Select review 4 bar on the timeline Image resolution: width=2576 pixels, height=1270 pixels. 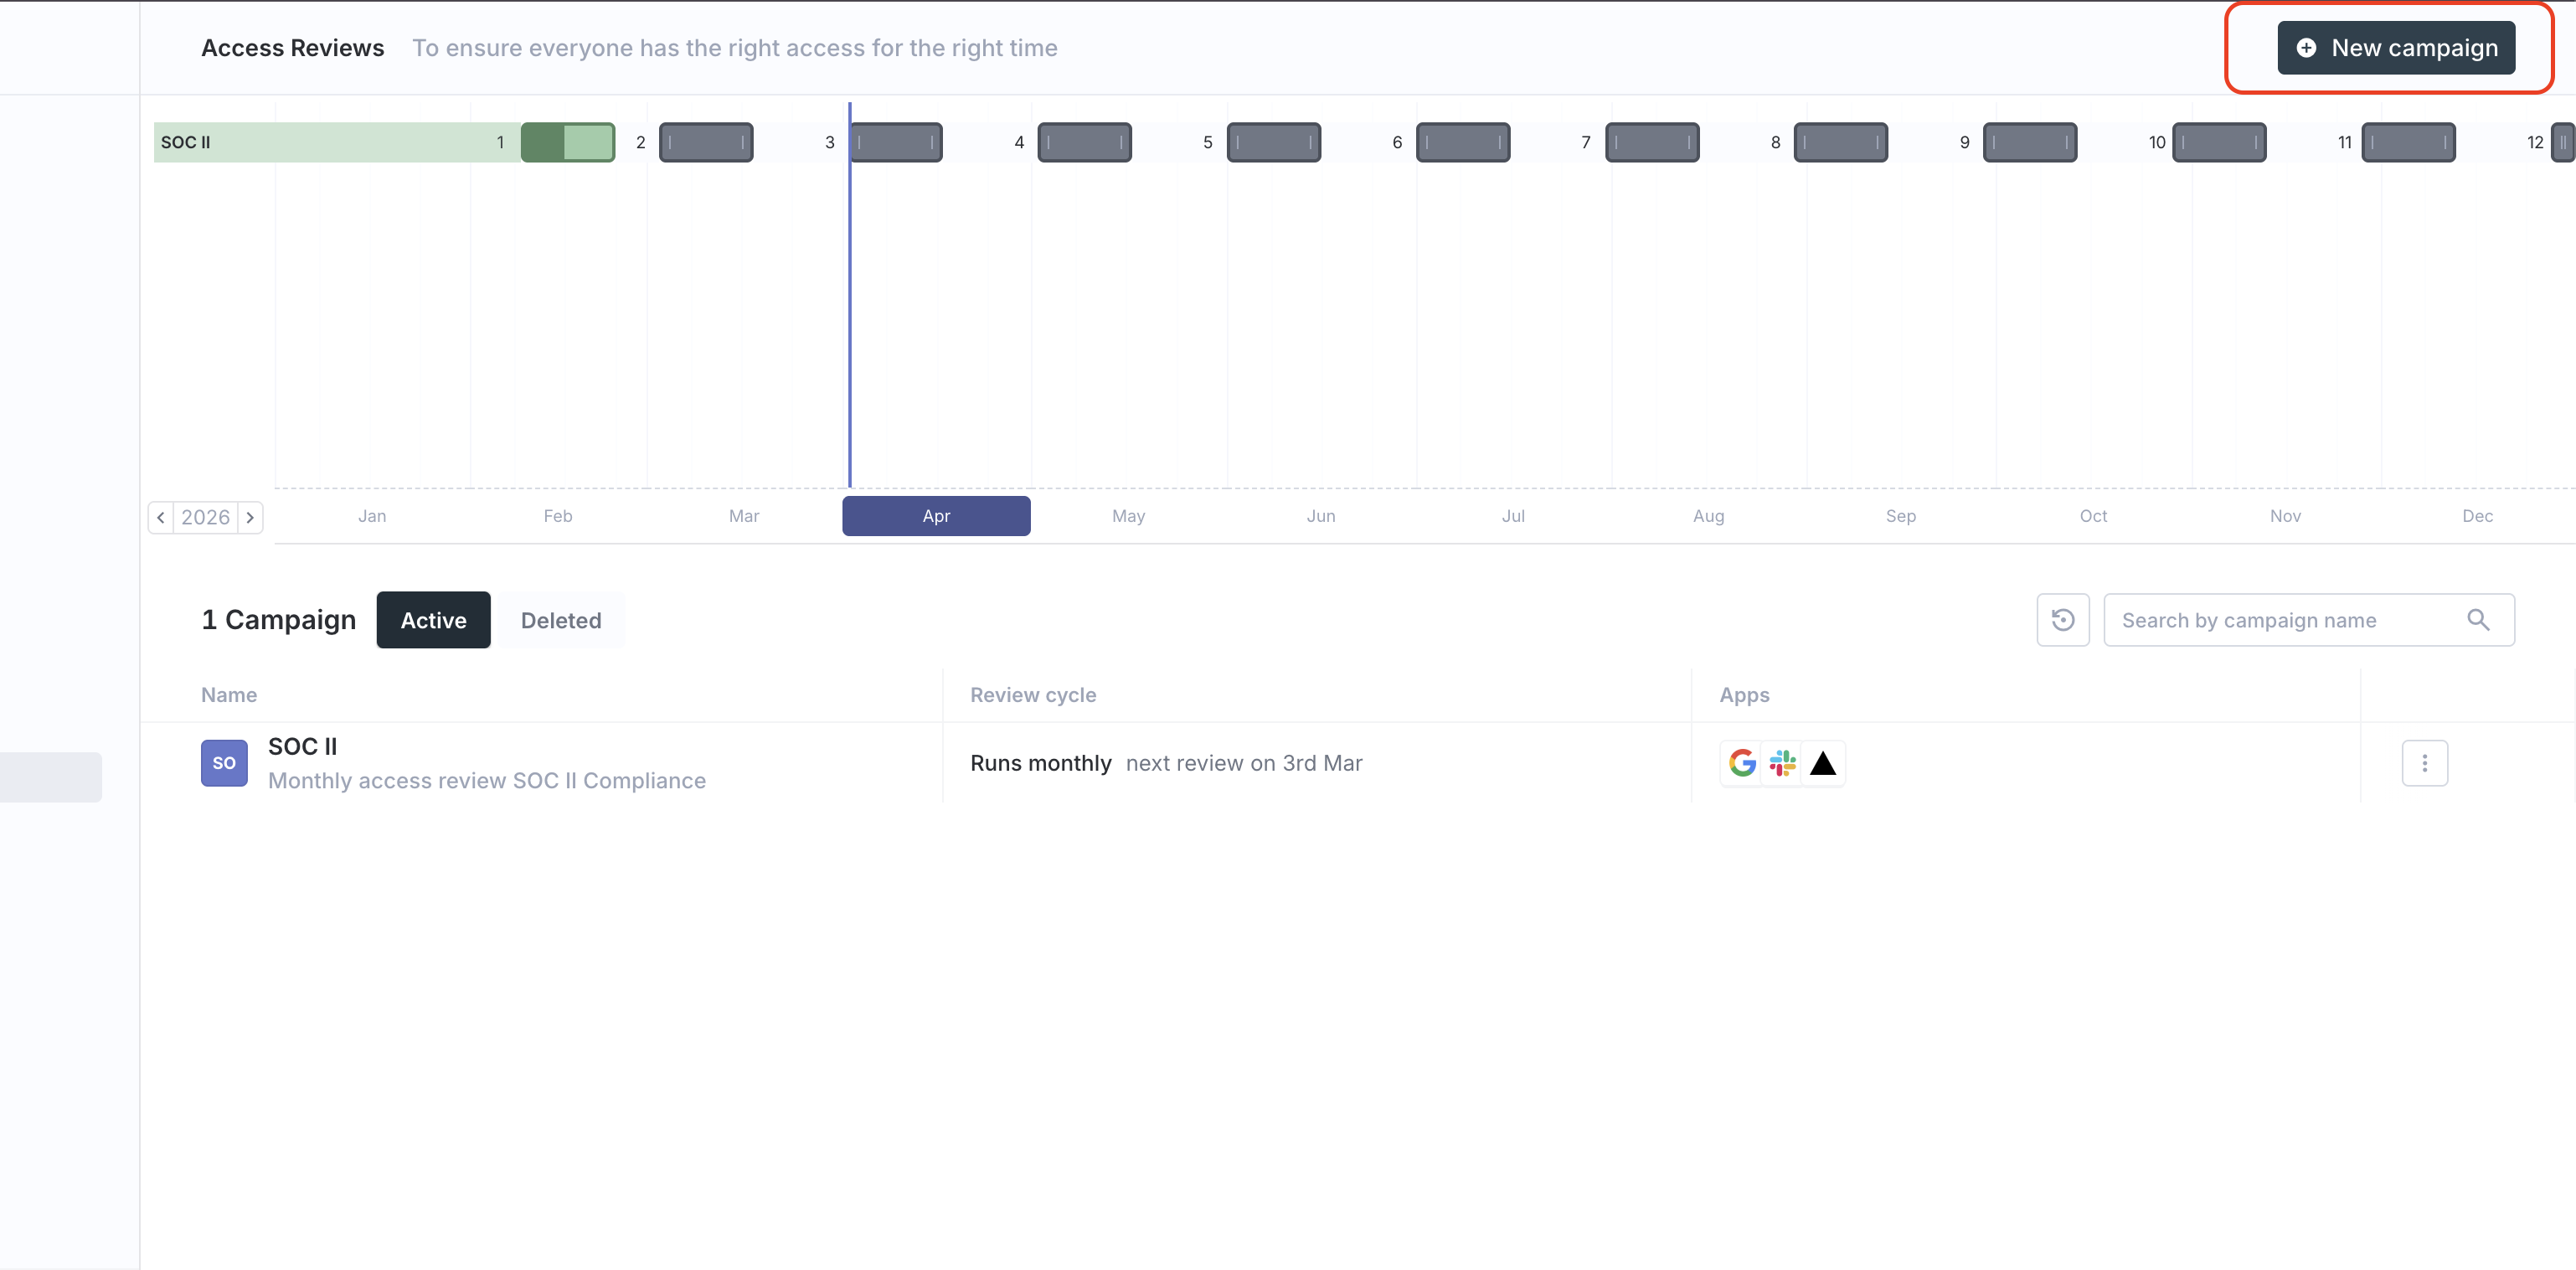pos(1084,142)
